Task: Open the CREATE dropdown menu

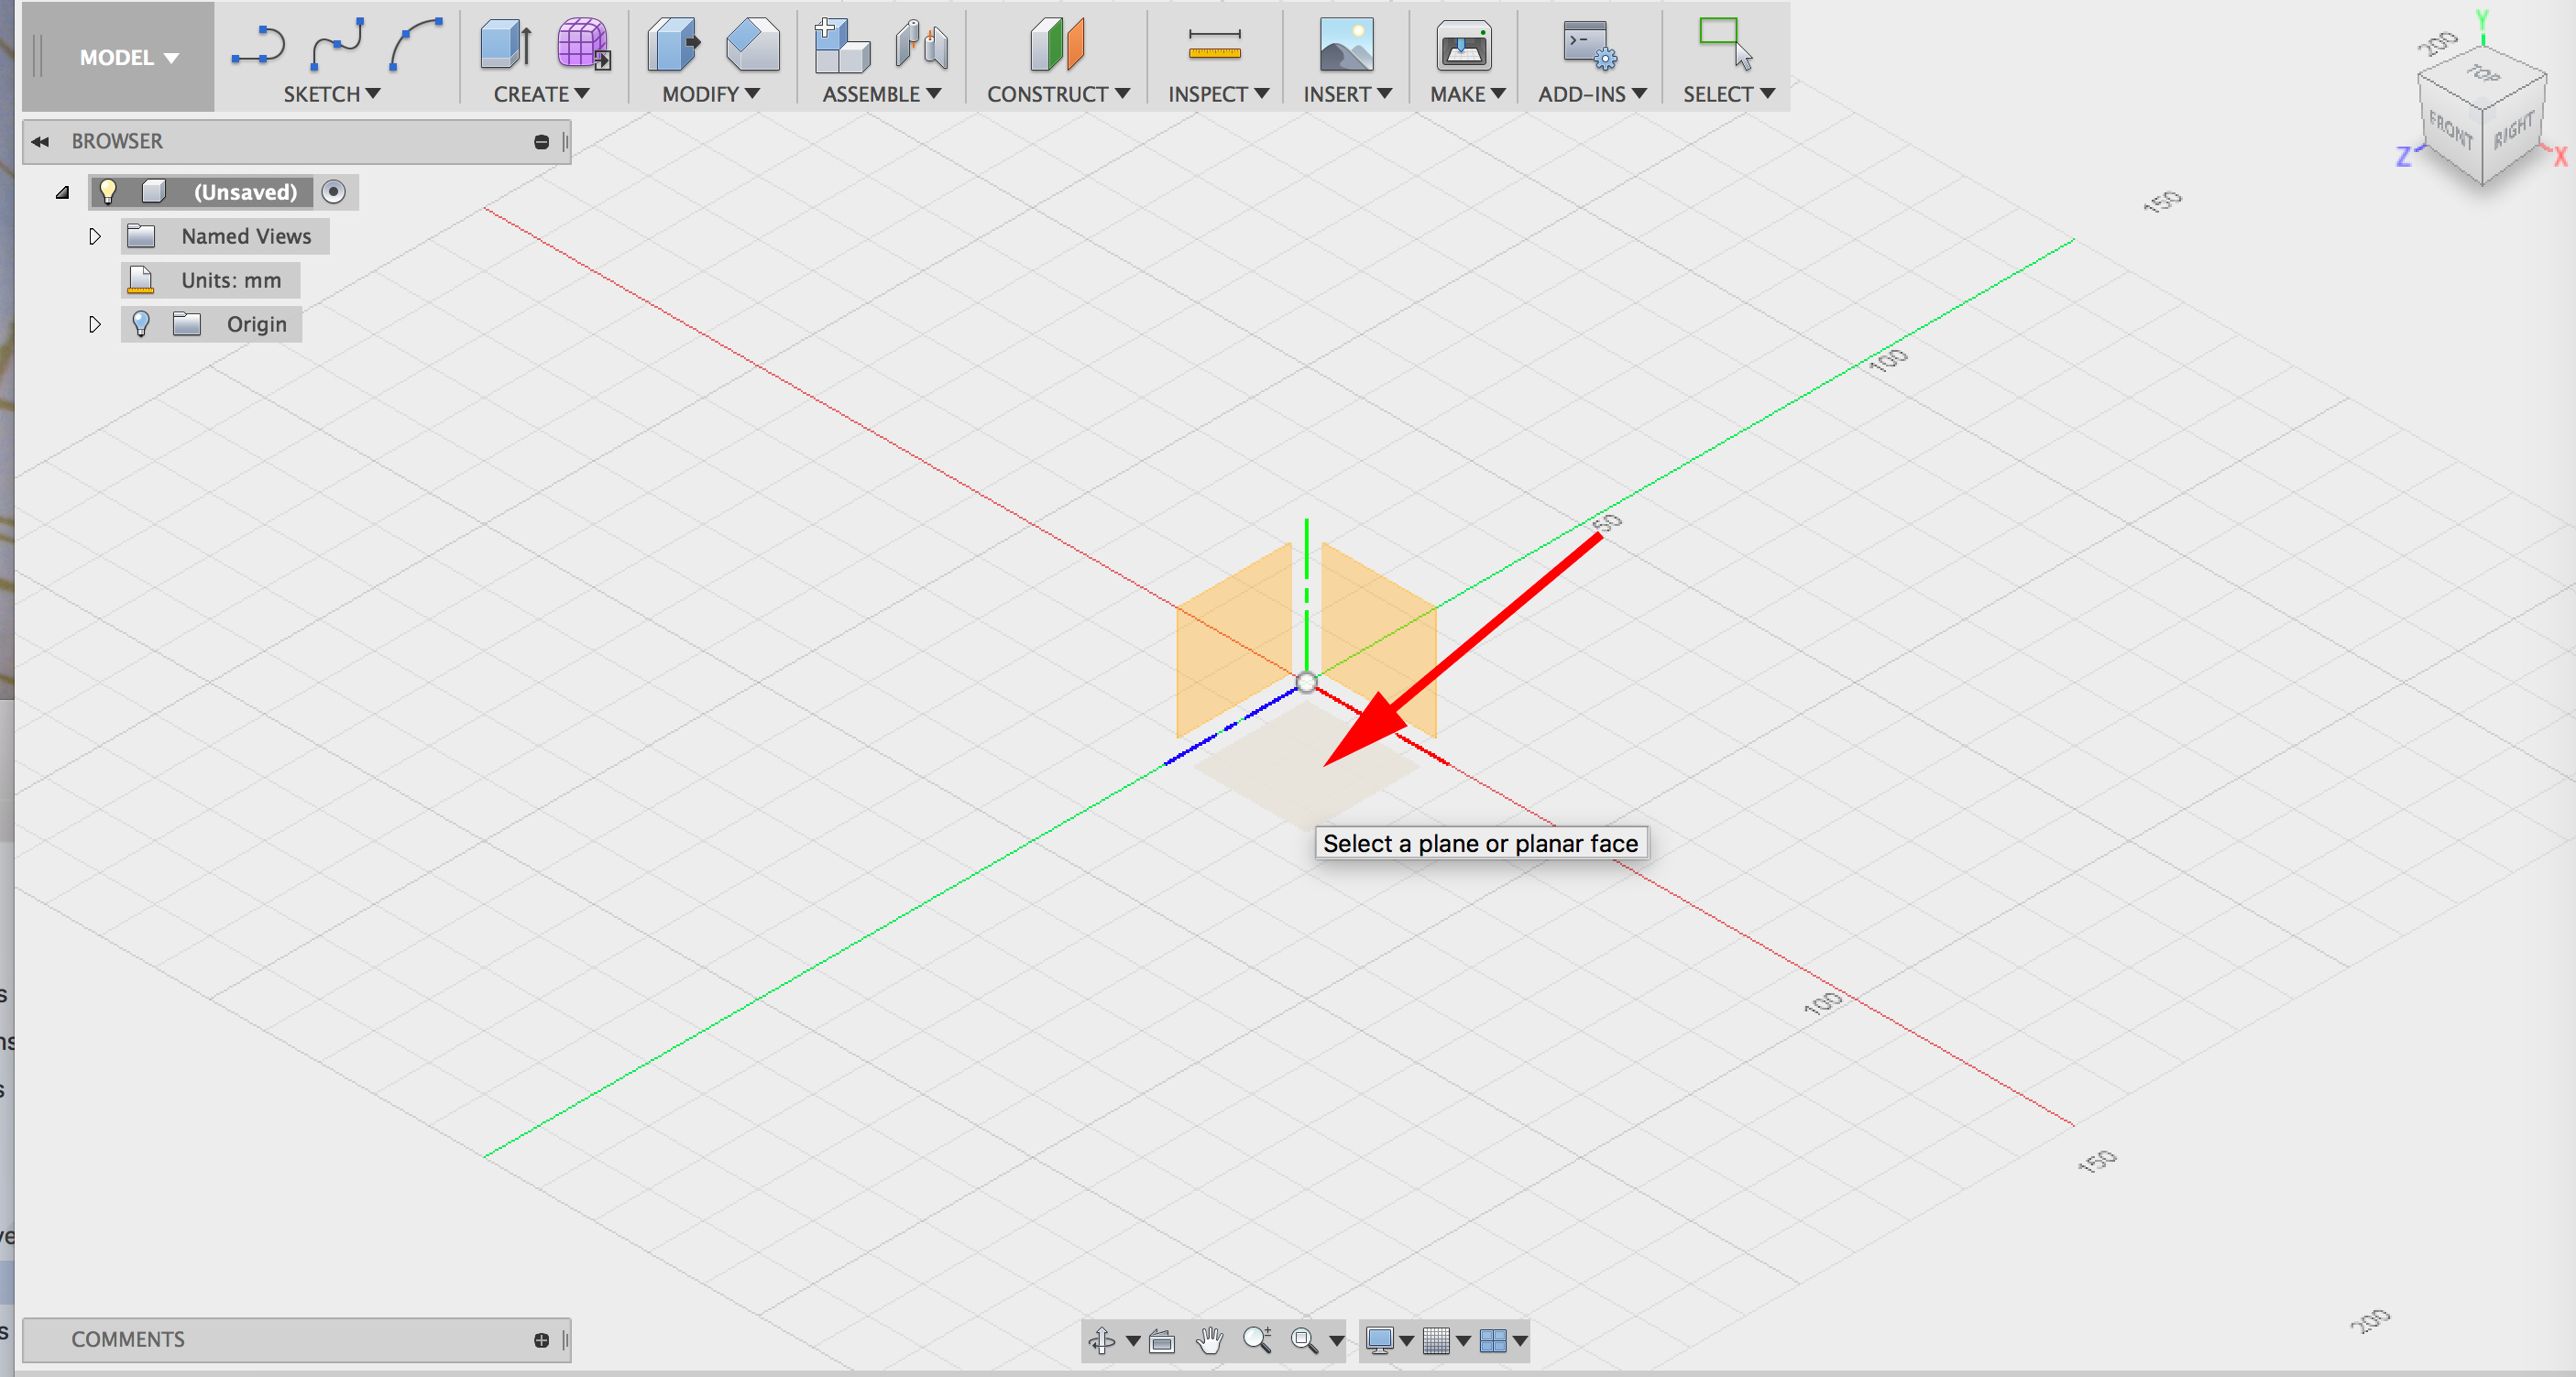Action: pyautogui.click(x=541, y=94)
